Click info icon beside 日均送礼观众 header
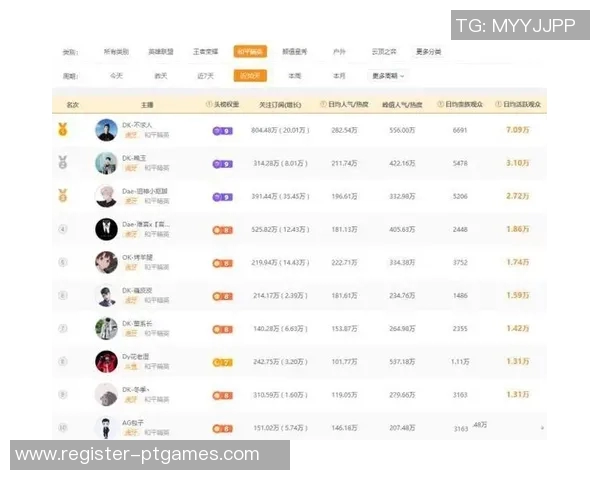This screenshot has width=600, height=480. pyautogui.click(x=440, y=104)
